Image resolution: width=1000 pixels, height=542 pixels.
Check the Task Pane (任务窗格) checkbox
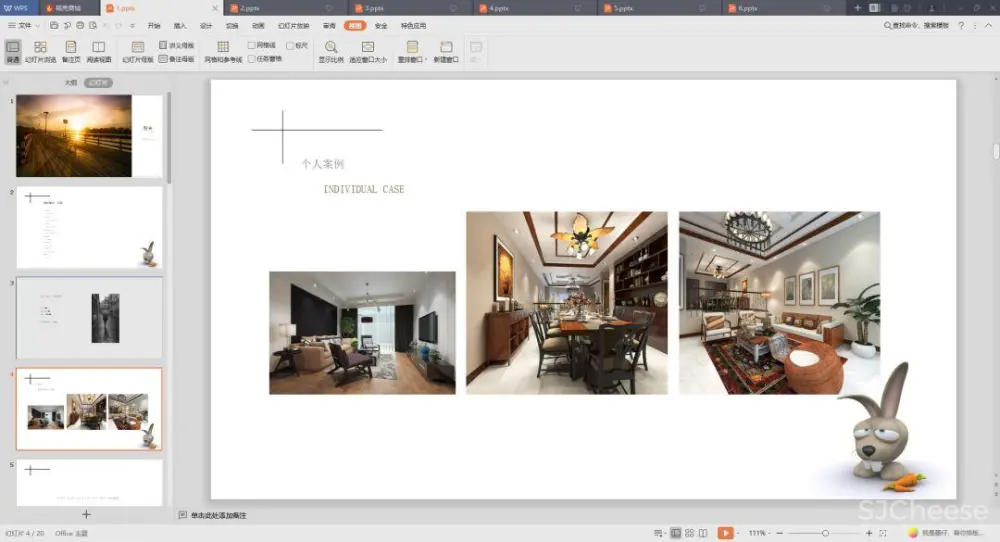[x=252, y=59]
